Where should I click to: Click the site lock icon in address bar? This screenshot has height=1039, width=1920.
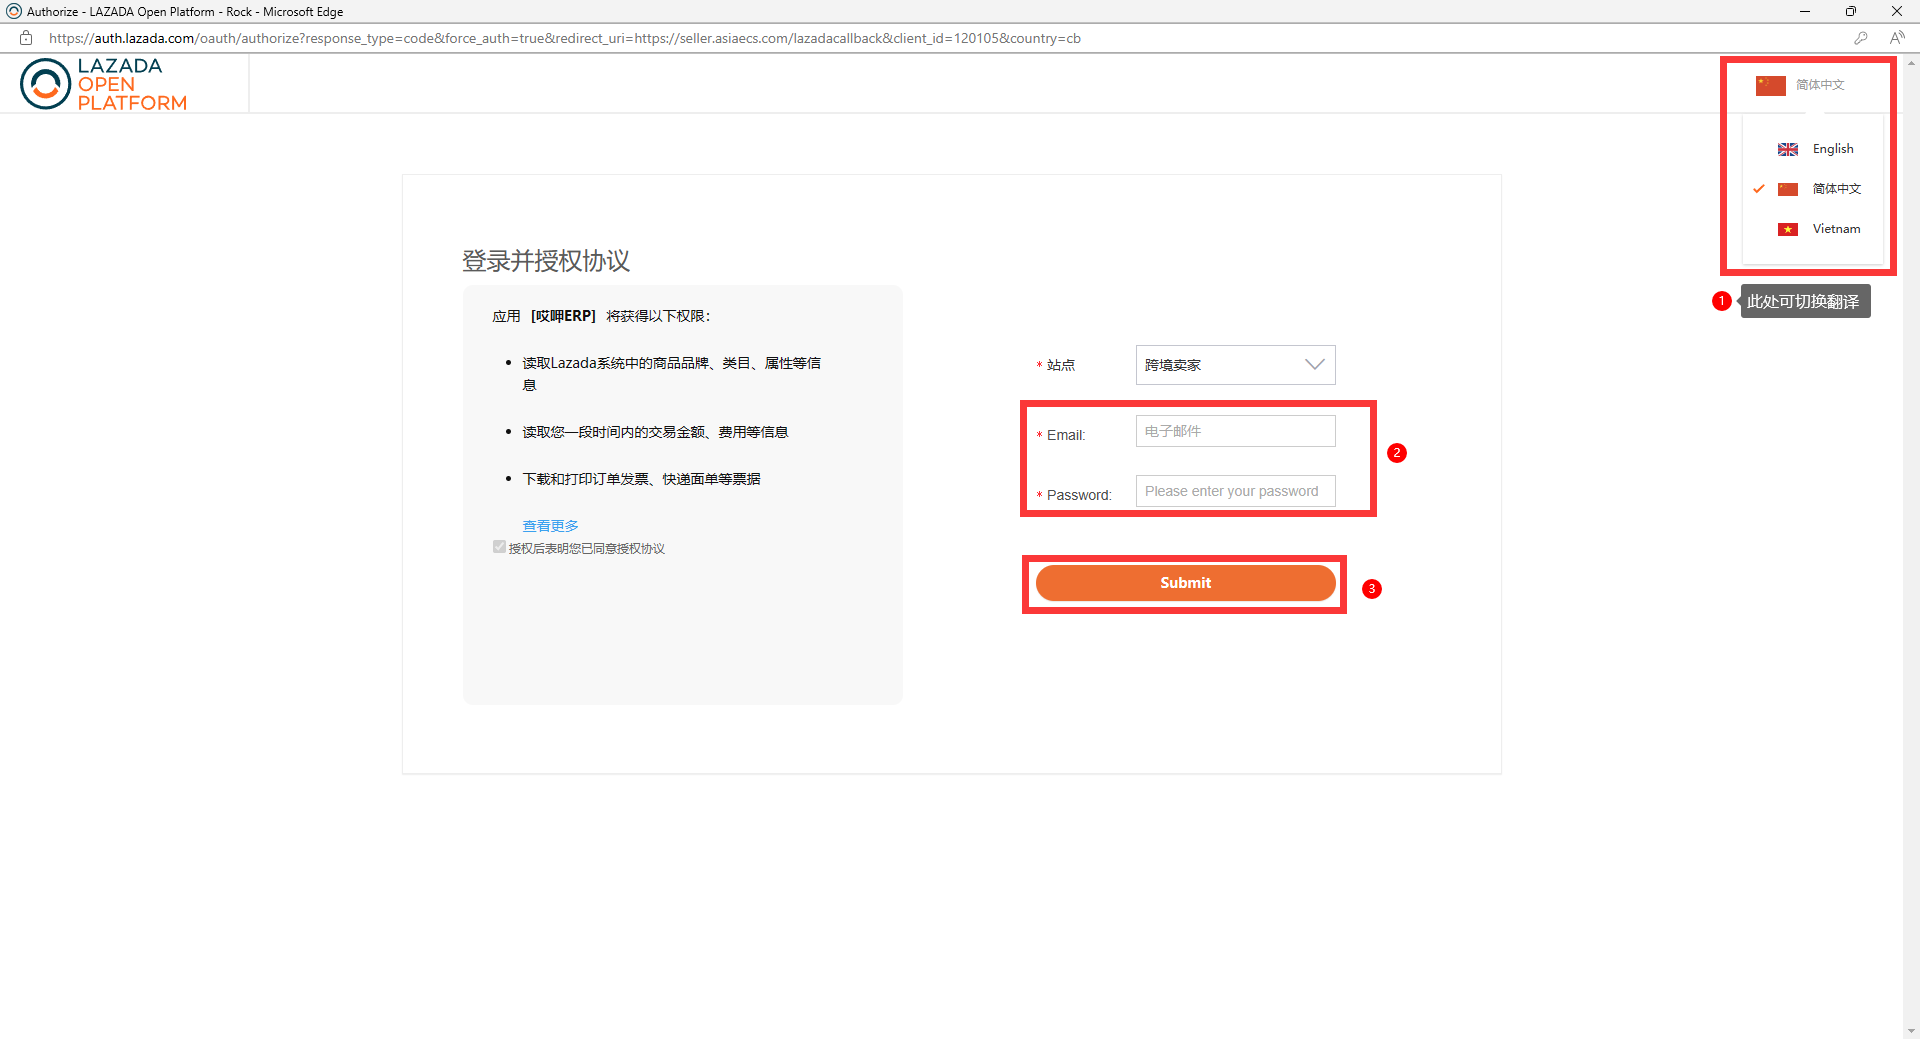(x=27, y=38)
